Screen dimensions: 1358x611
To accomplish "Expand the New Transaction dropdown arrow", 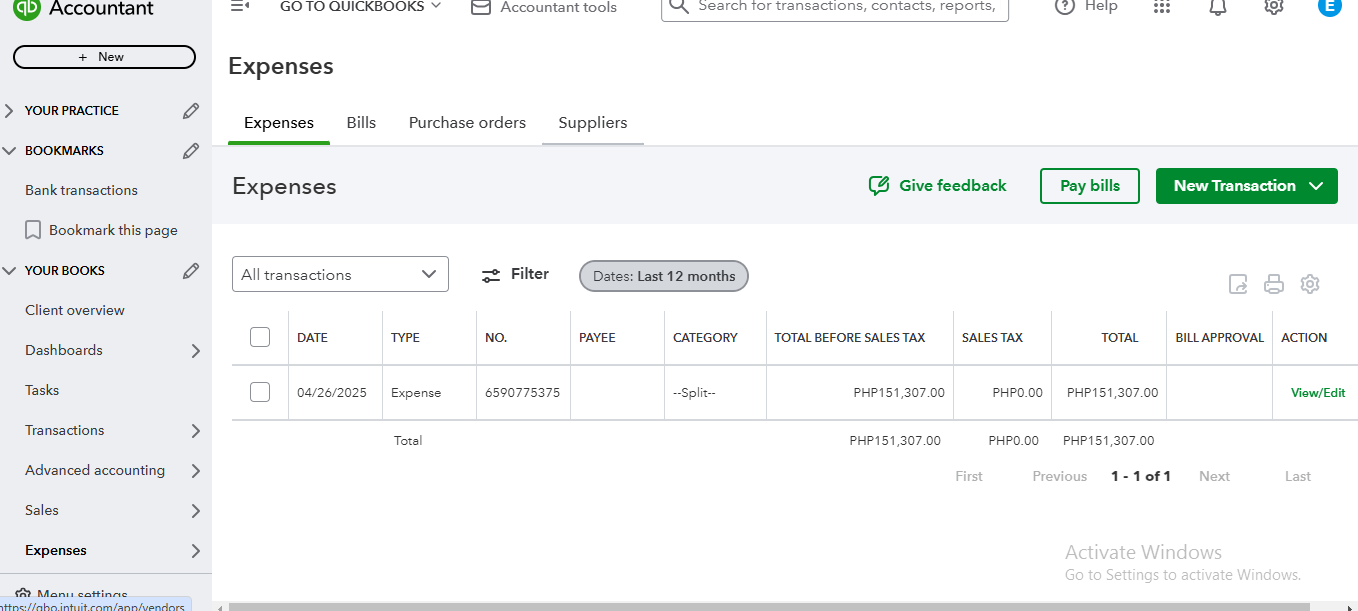I will click(1316, 186).
